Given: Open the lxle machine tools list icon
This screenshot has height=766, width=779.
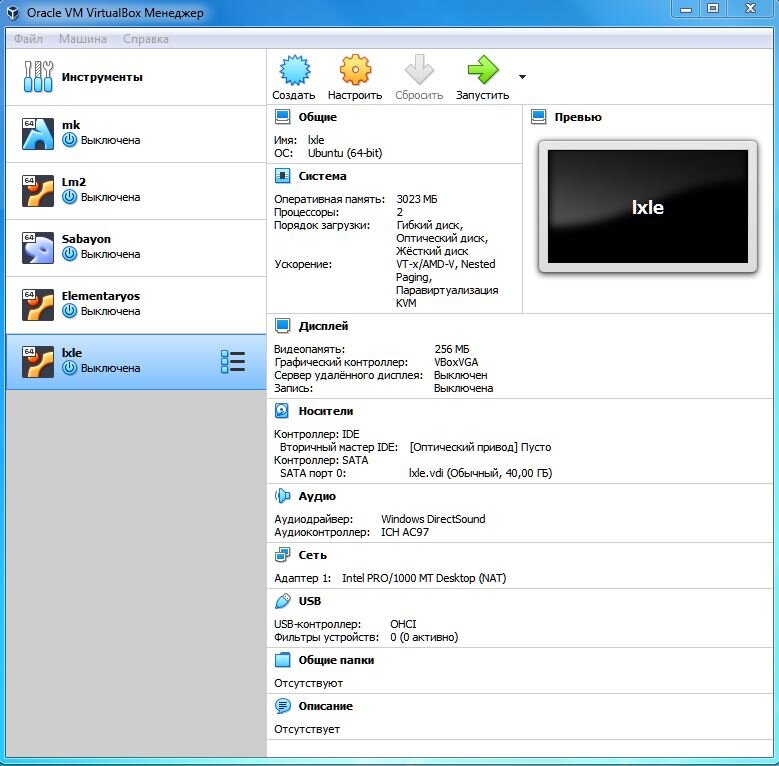Looking at the screenshot, I should [x=233, y=361].
